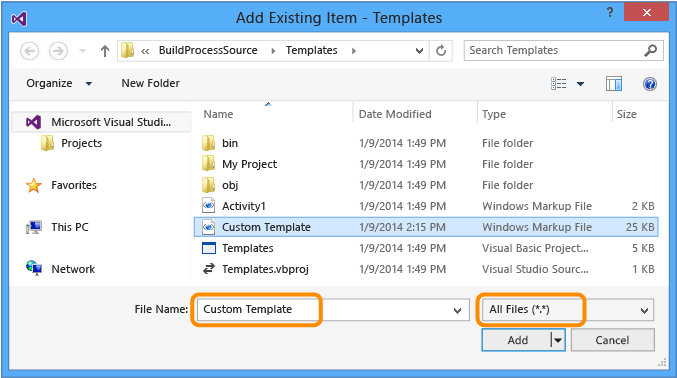Click the title bar question mark
Screen dimensions: 677x378
(610, 12)
